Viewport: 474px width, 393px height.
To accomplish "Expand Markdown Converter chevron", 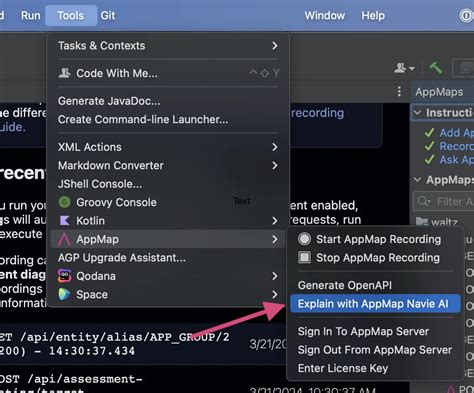I will [x=275, y=165].
